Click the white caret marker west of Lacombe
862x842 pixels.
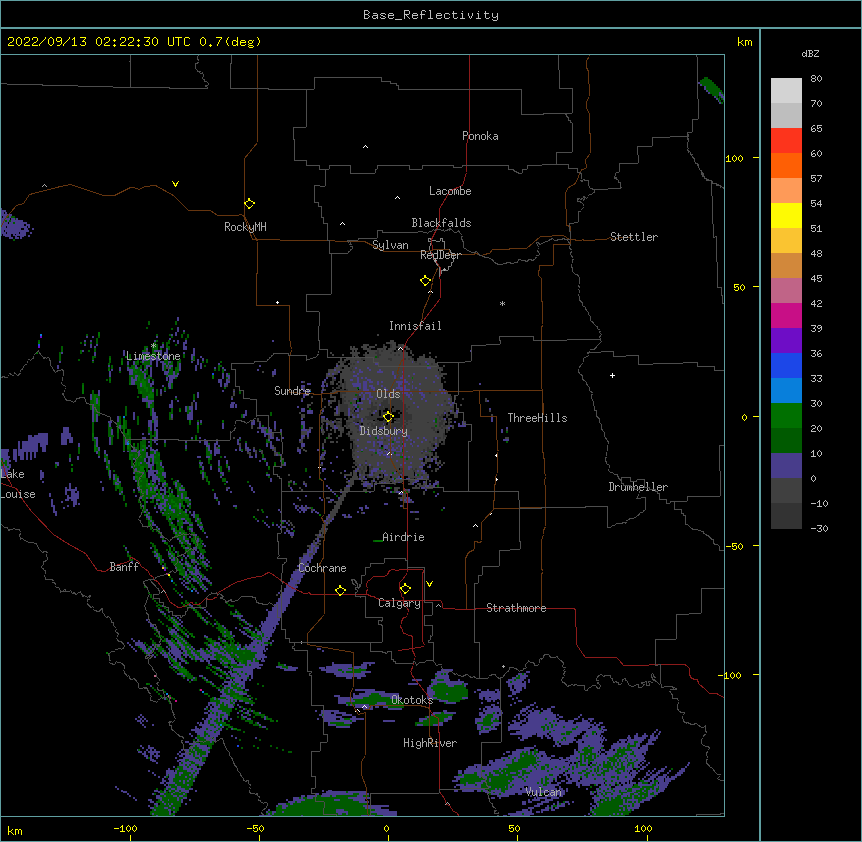(x=397, y=198)
